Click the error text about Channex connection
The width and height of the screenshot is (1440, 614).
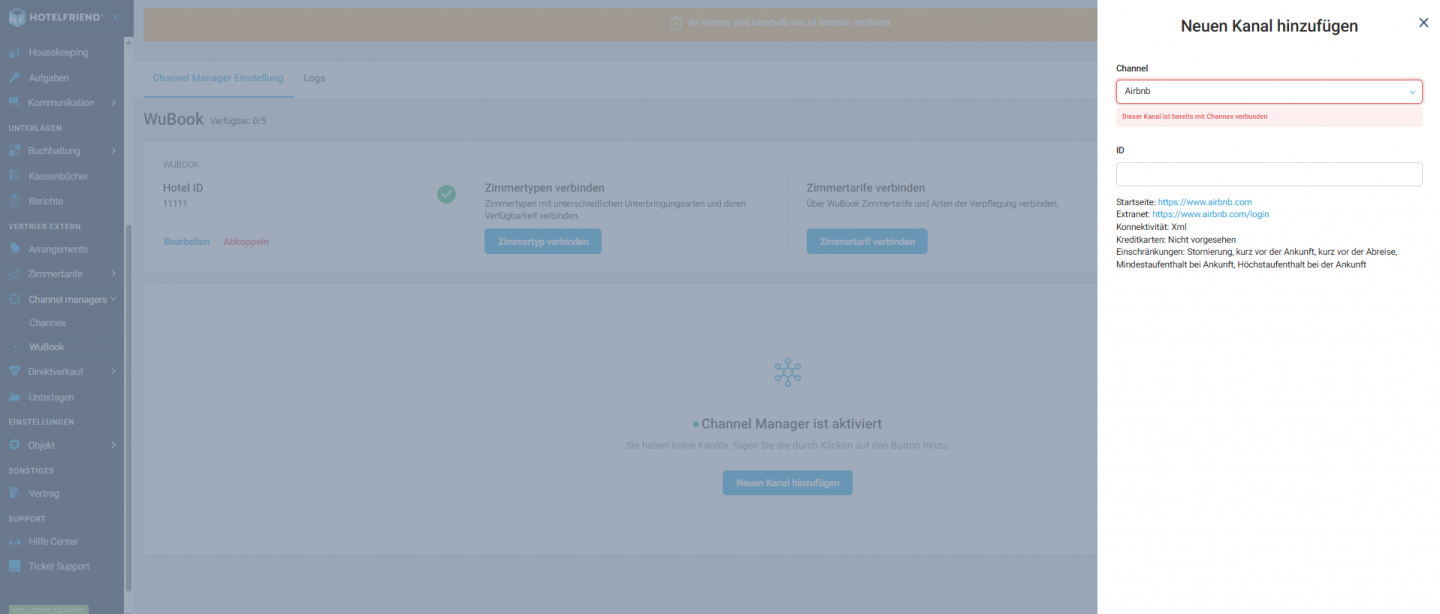pyautogui.click(x=1195, y=117)
